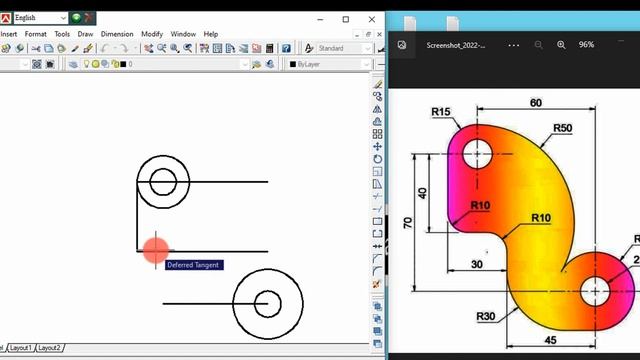Viewport: 640px width, 360px height.
Task: Select the Mirror tool
Action: point(378,109)
